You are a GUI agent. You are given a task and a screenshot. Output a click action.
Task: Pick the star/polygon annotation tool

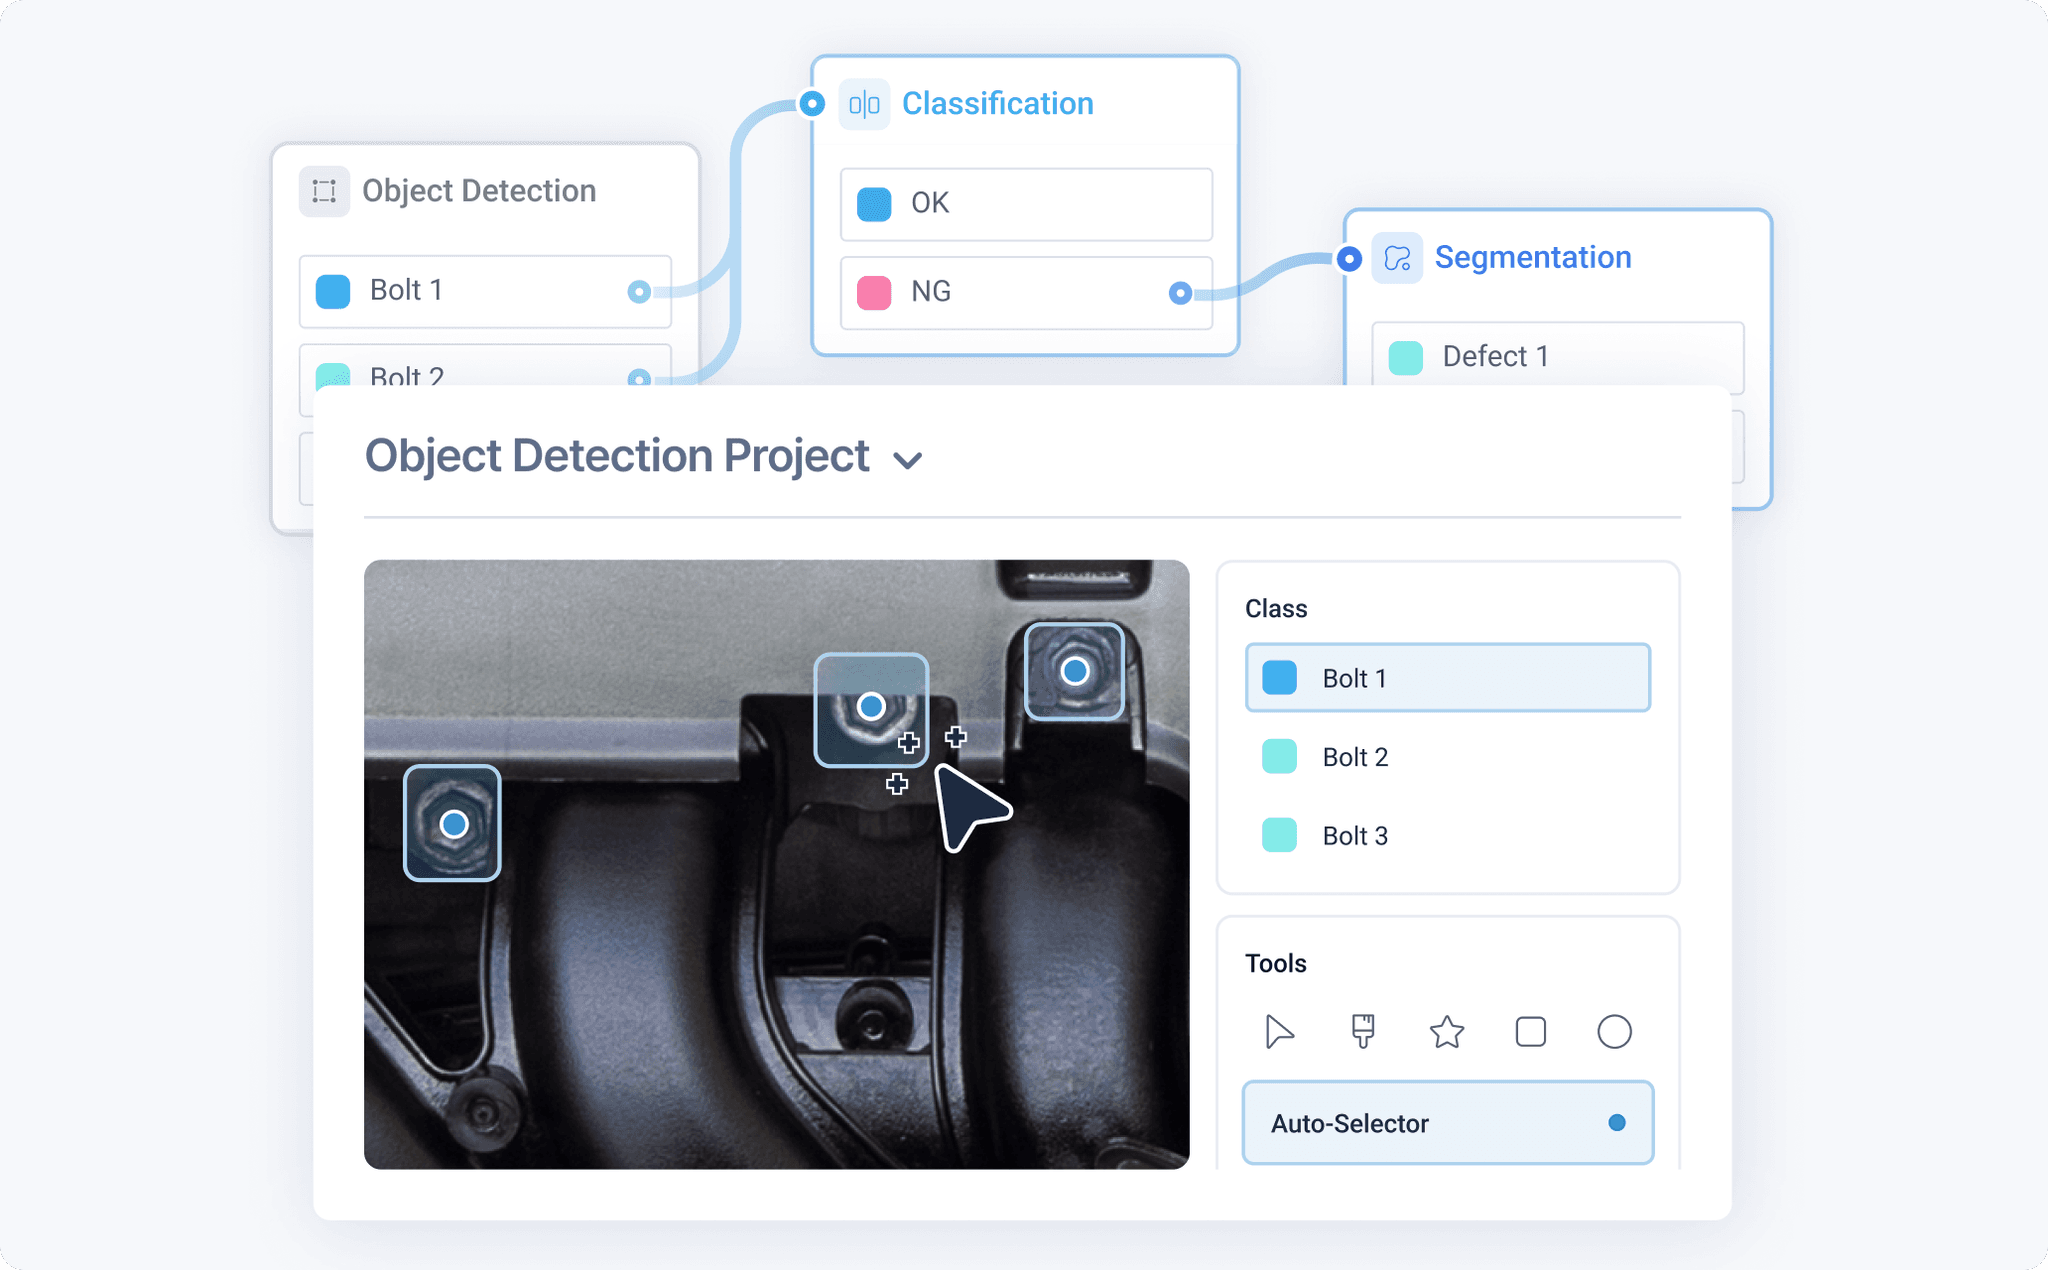[1447, 1032]
